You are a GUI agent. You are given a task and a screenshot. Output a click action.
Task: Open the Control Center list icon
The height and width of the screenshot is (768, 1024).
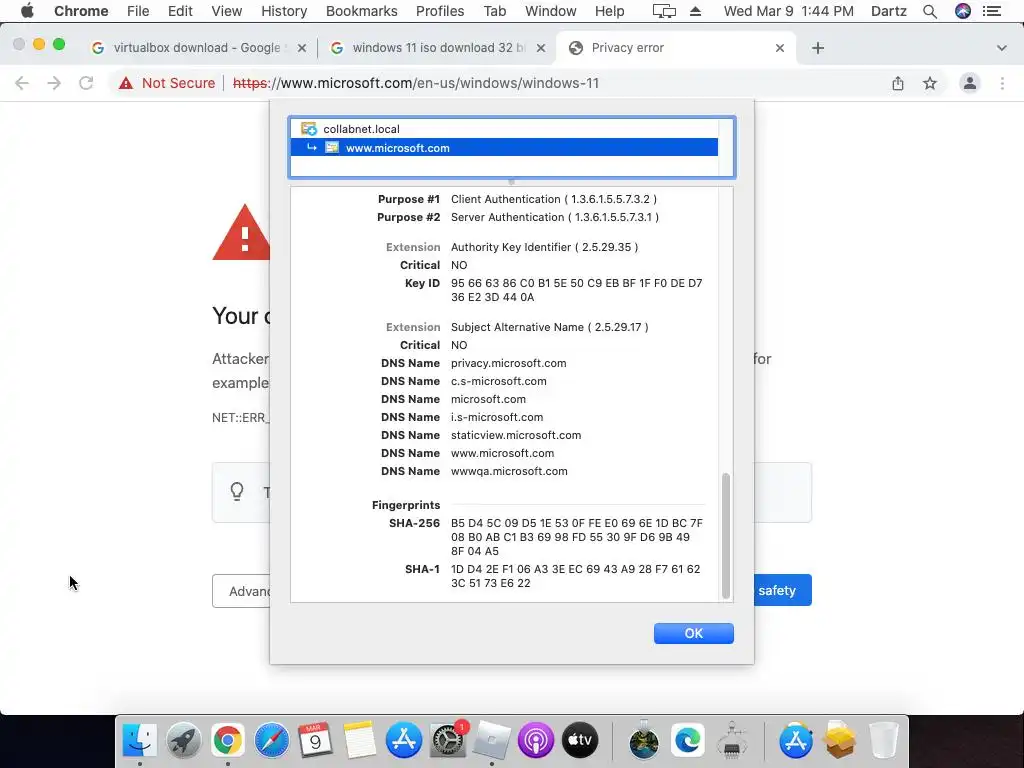tap(992, 11)
